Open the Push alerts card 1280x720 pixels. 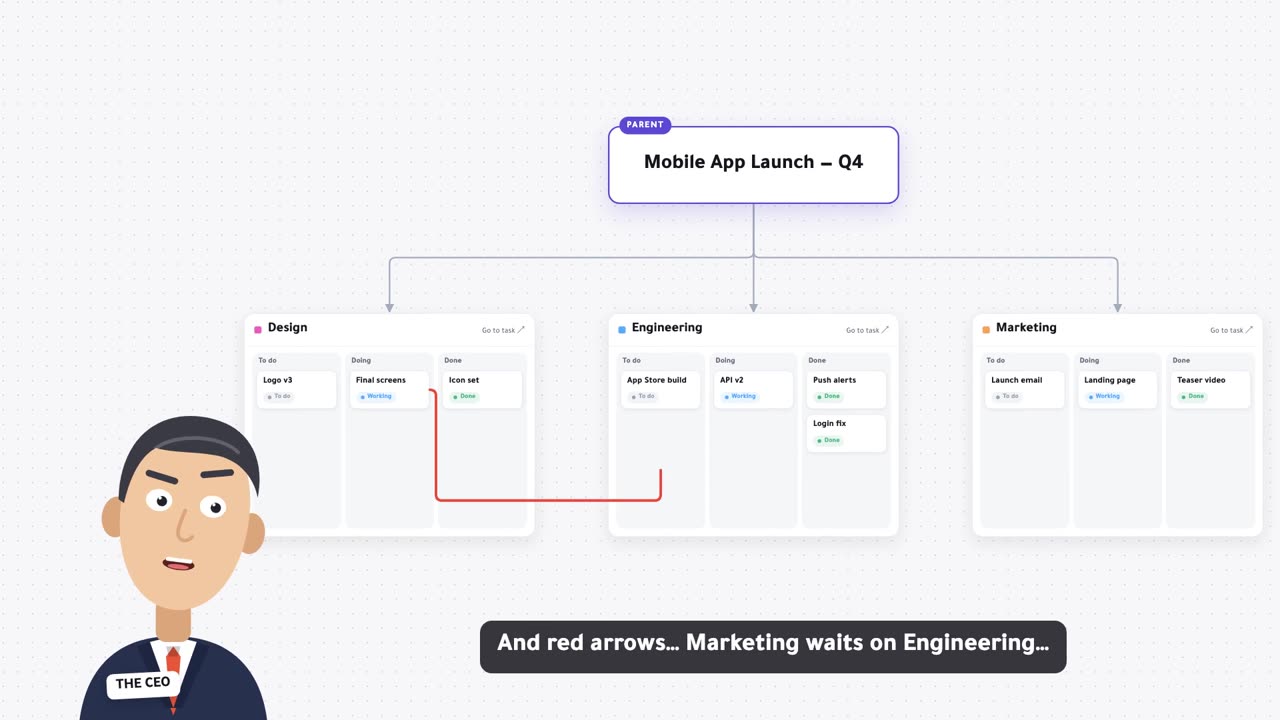(x=847, y=389)
